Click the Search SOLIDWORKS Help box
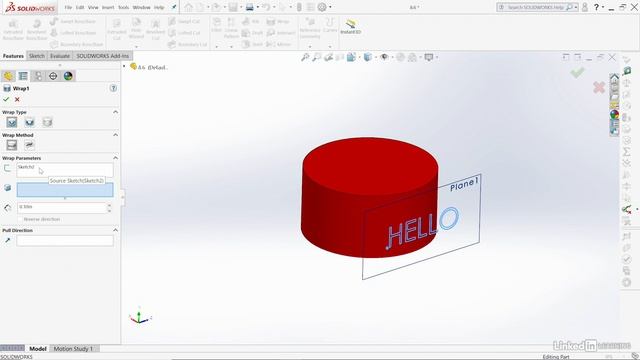The image size is (640, 360). [x=535, y=7]
